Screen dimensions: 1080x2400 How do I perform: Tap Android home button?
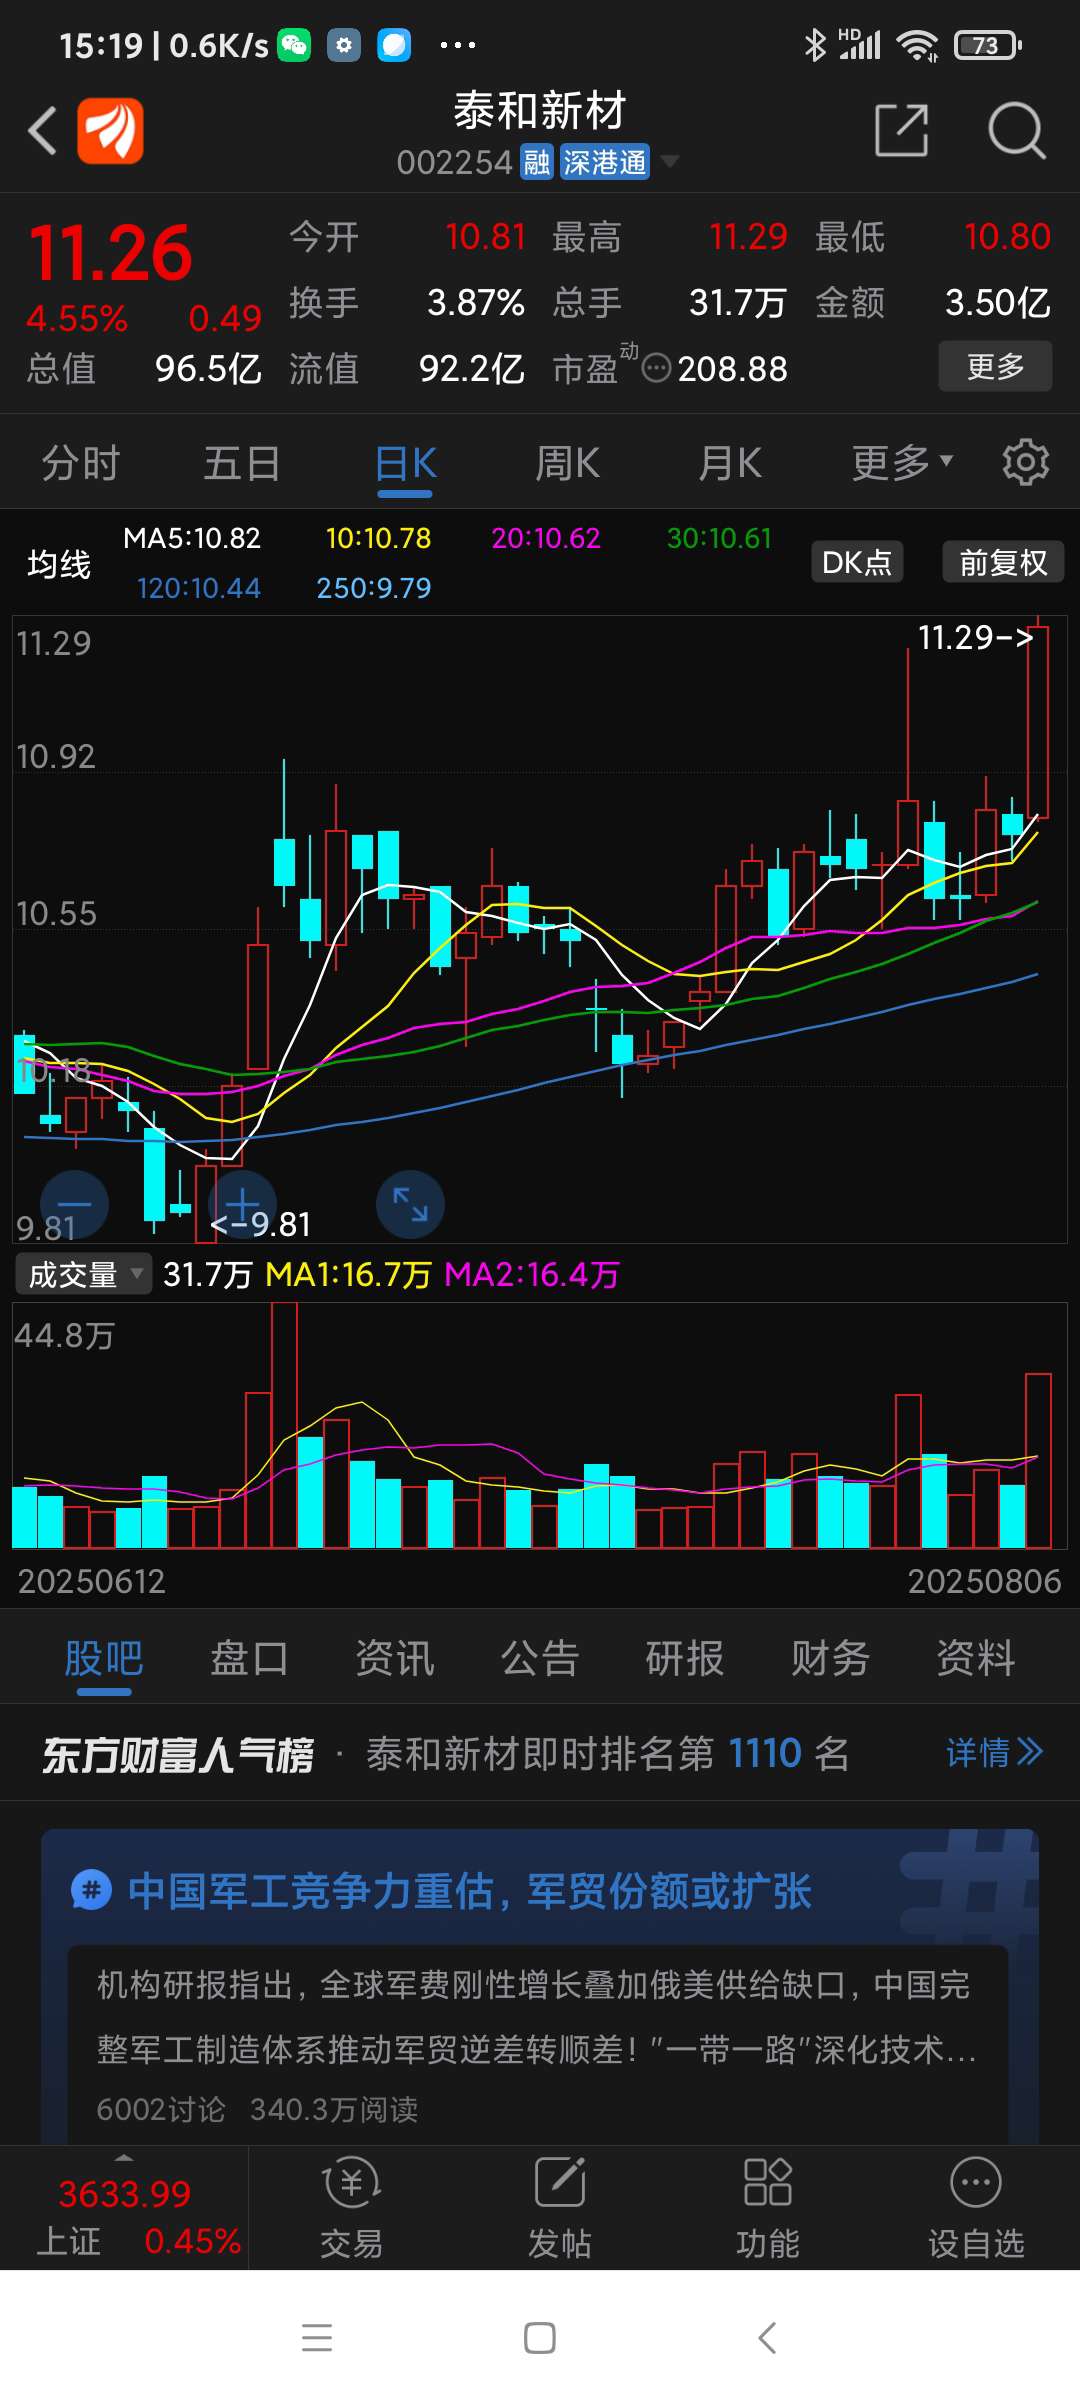point(540,2338)
